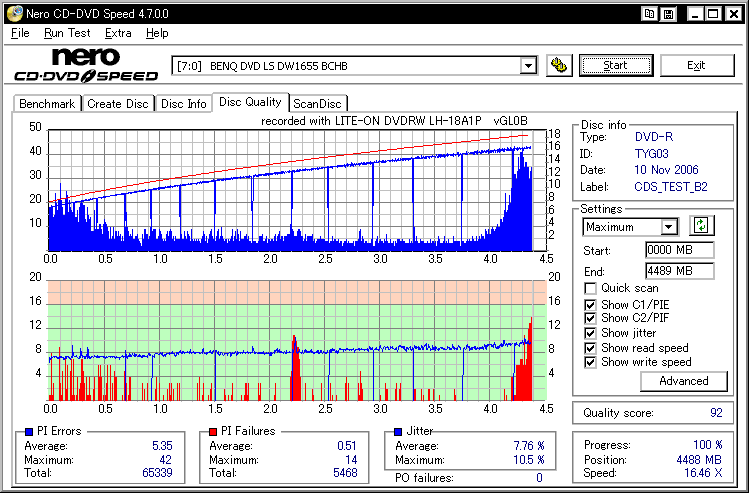Uncheck Show C1/PIE checkbox
749x493 pixels.
590,305
